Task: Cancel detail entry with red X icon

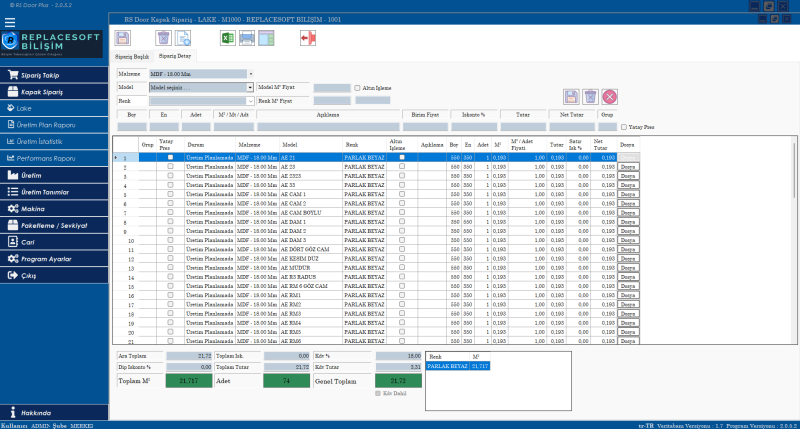Action: tap(609, 96)
